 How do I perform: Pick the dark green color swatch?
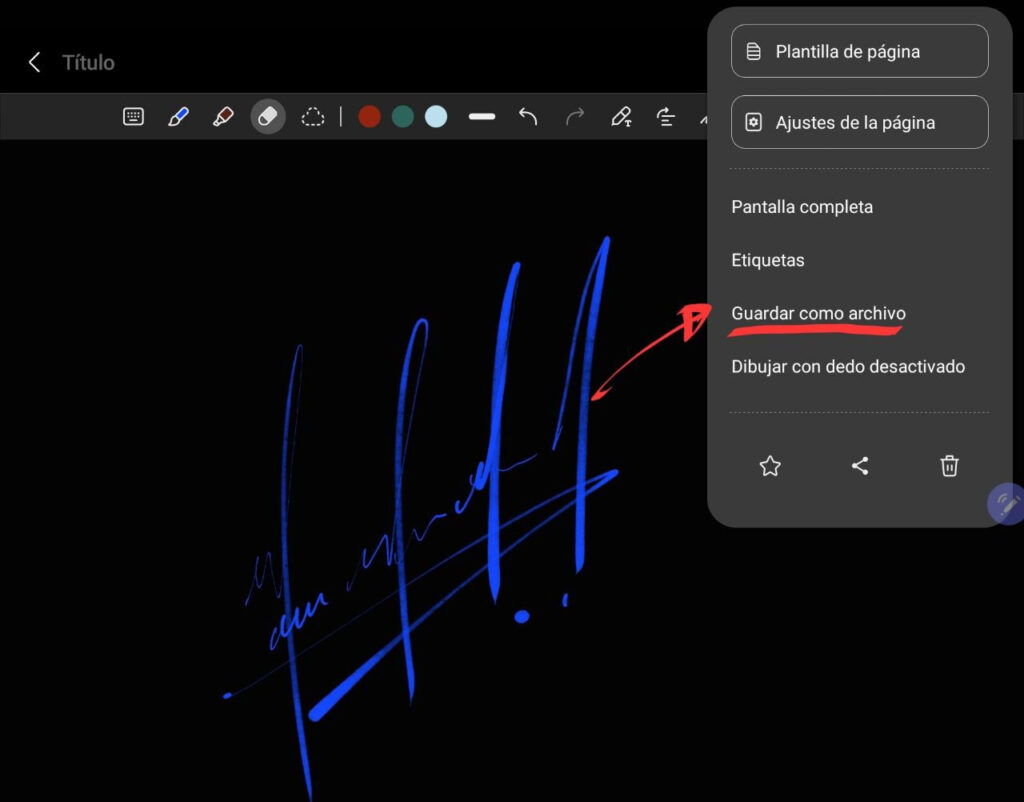[x=403, y=117]
